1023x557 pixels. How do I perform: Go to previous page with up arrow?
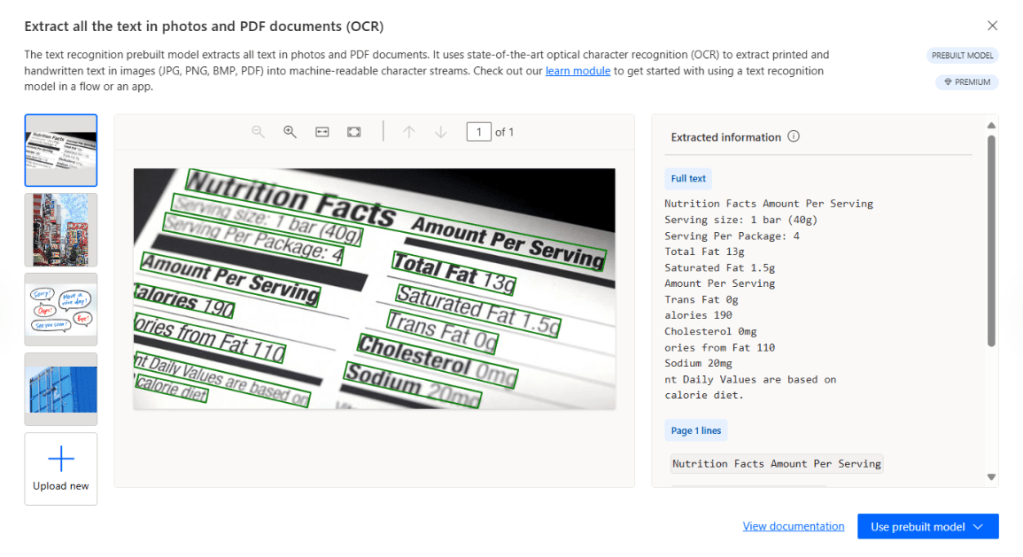point(408,132)
